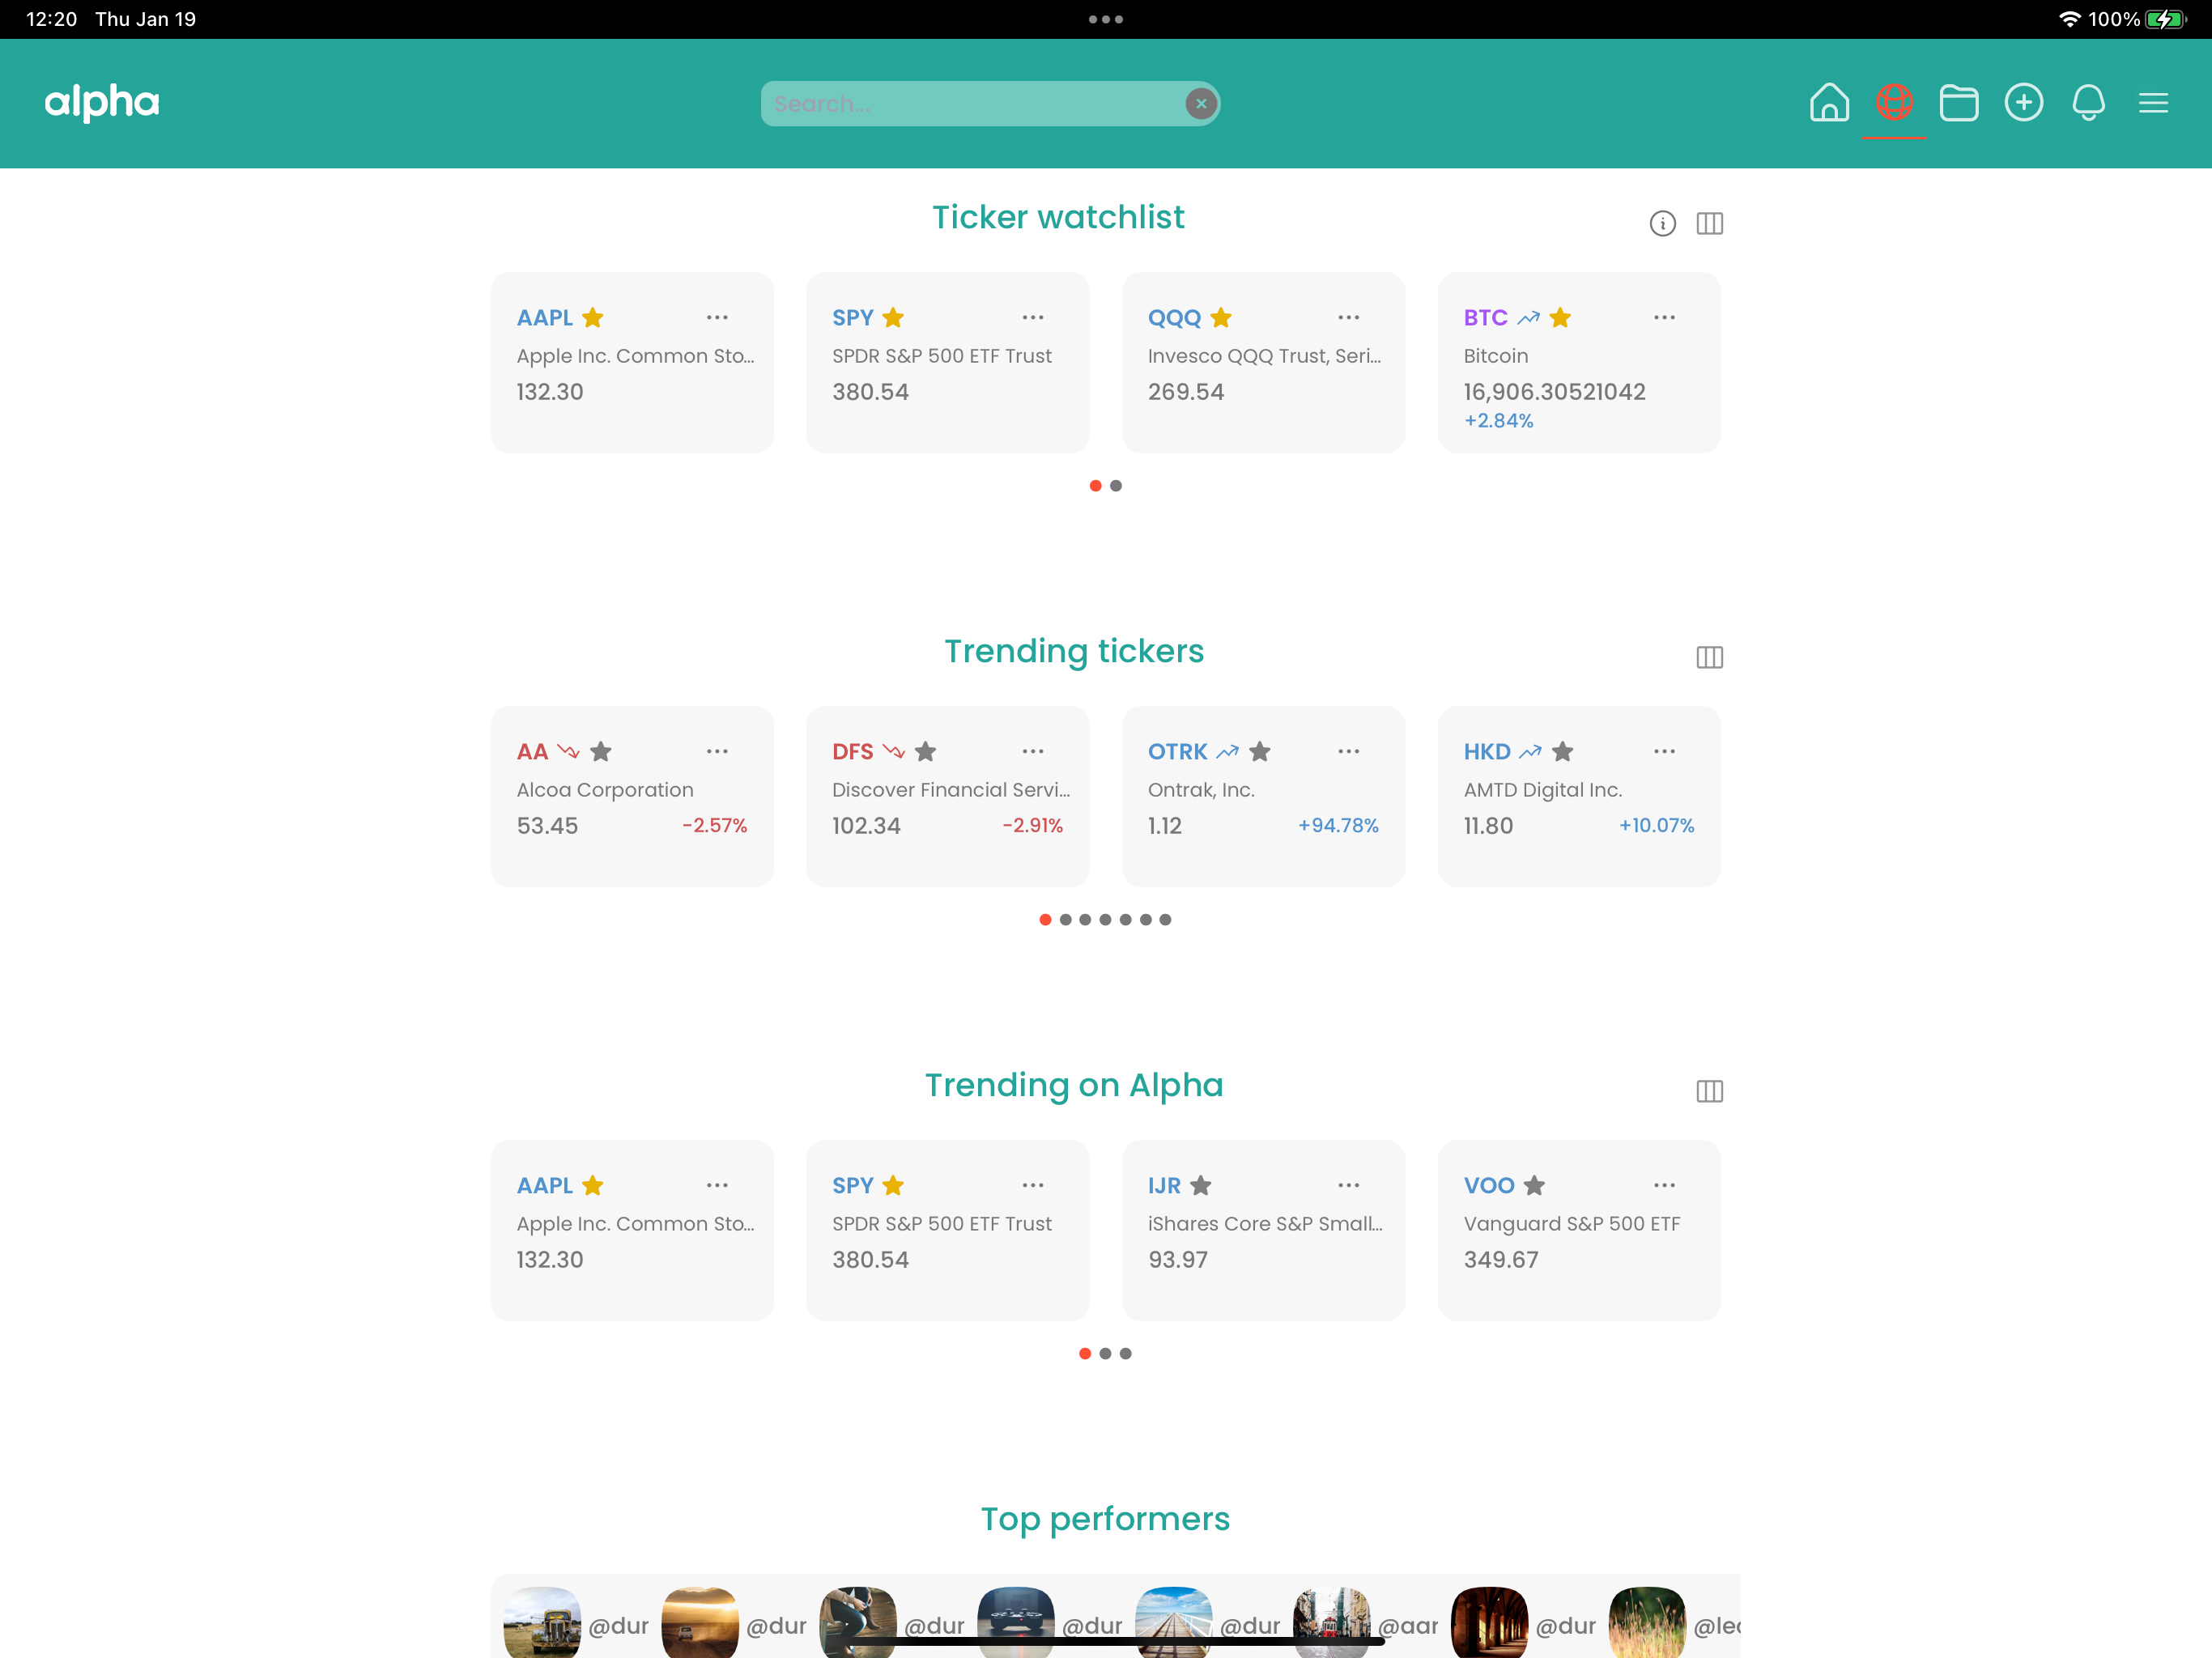Star the VOO ticker
This screenshot has height=1658, width=2212.
tap(1534, 1185)
